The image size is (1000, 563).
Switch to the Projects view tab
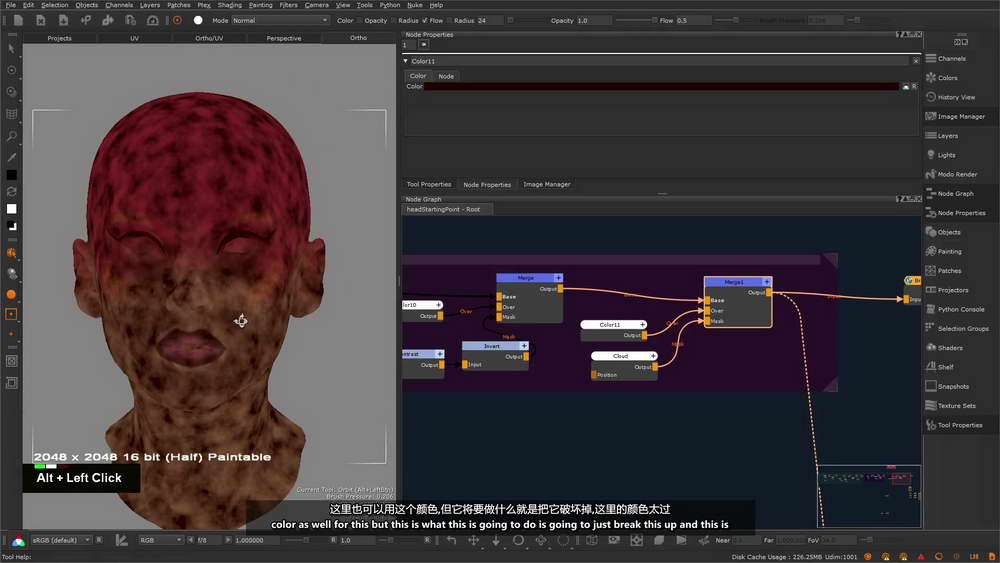pos(59,38)
